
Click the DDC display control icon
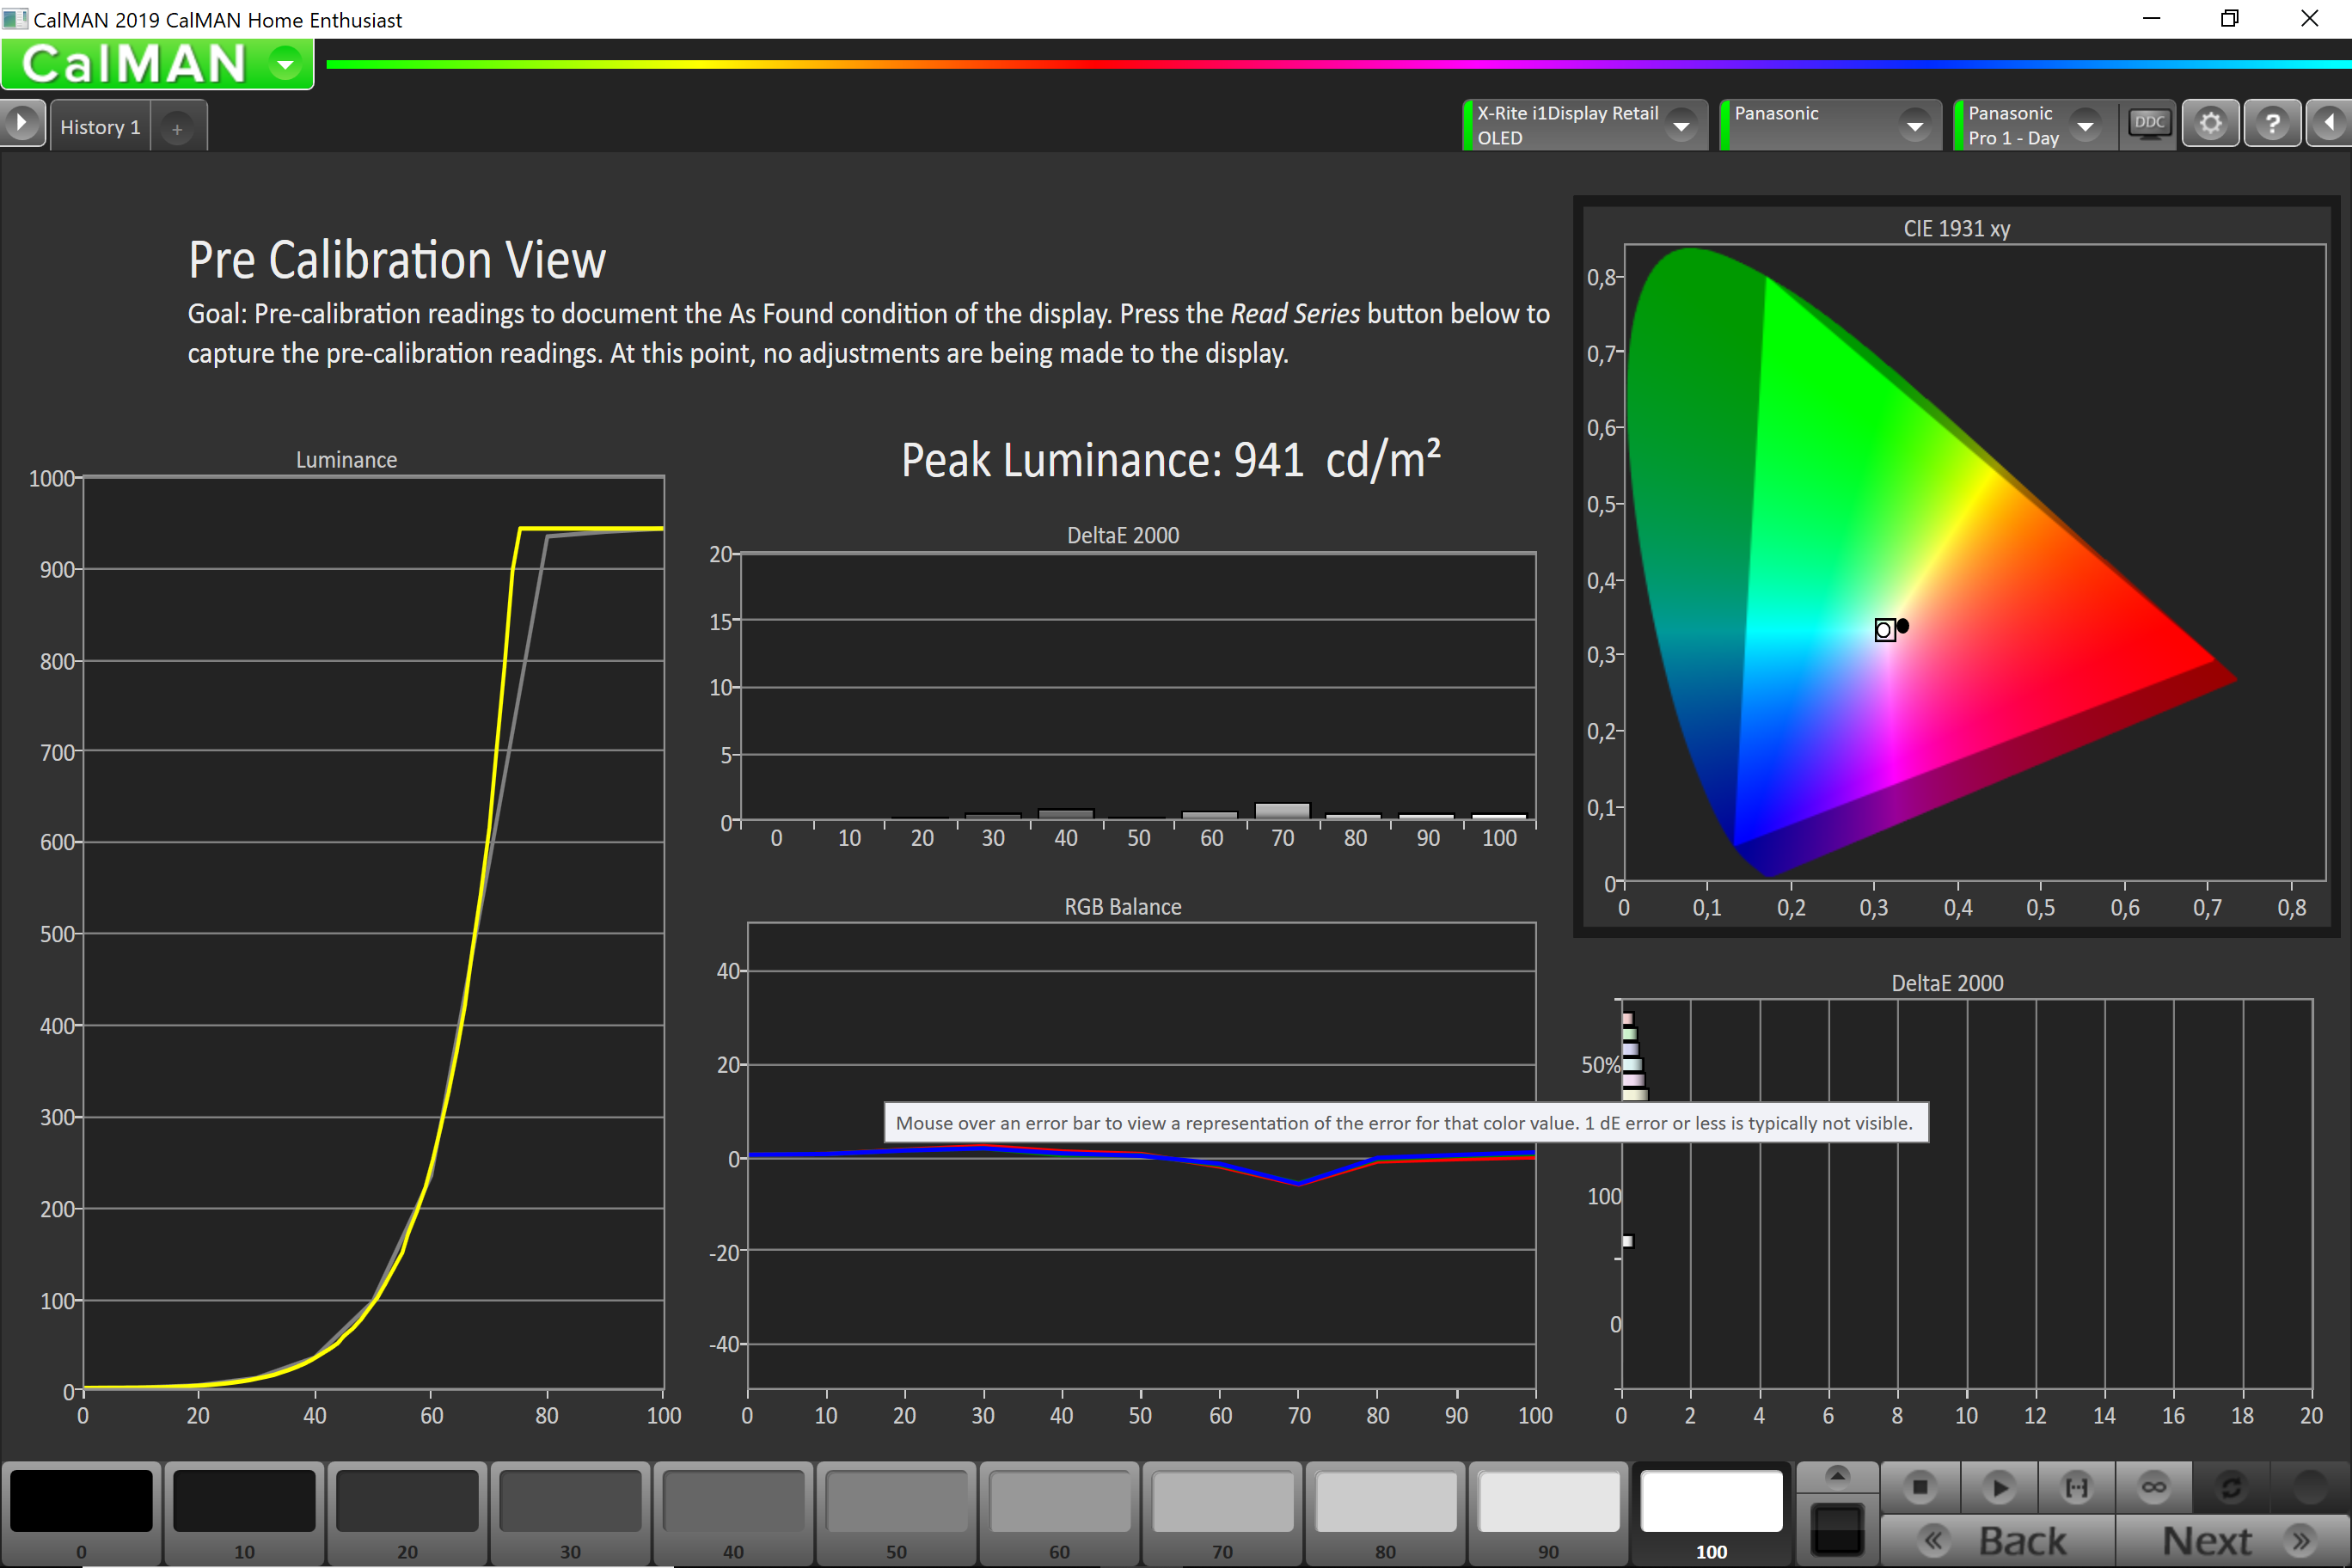[x=2149, y=125]
